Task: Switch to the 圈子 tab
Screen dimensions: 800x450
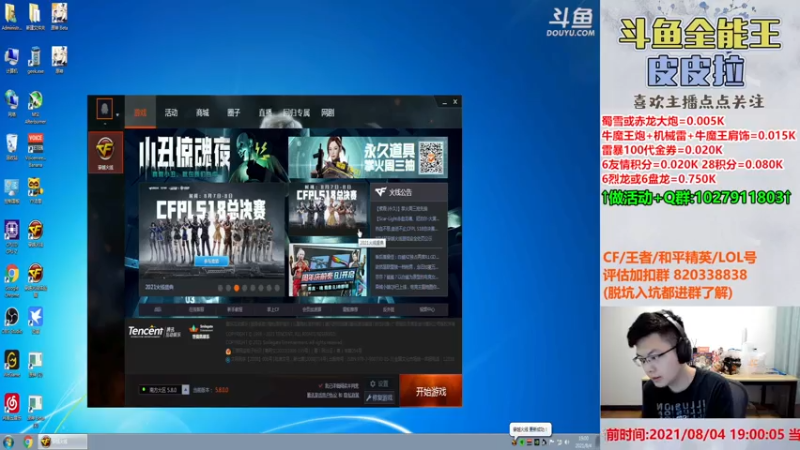Action: 234,113
